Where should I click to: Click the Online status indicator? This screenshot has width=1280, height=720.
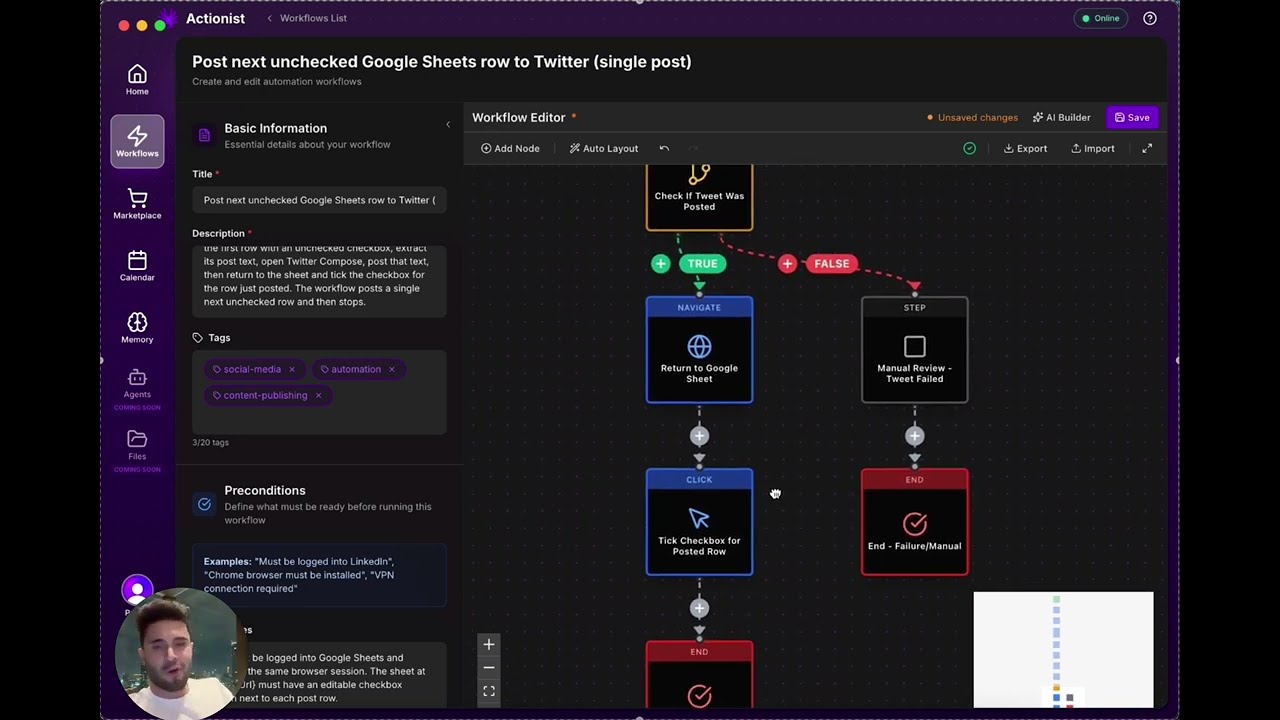point(1101,18)
